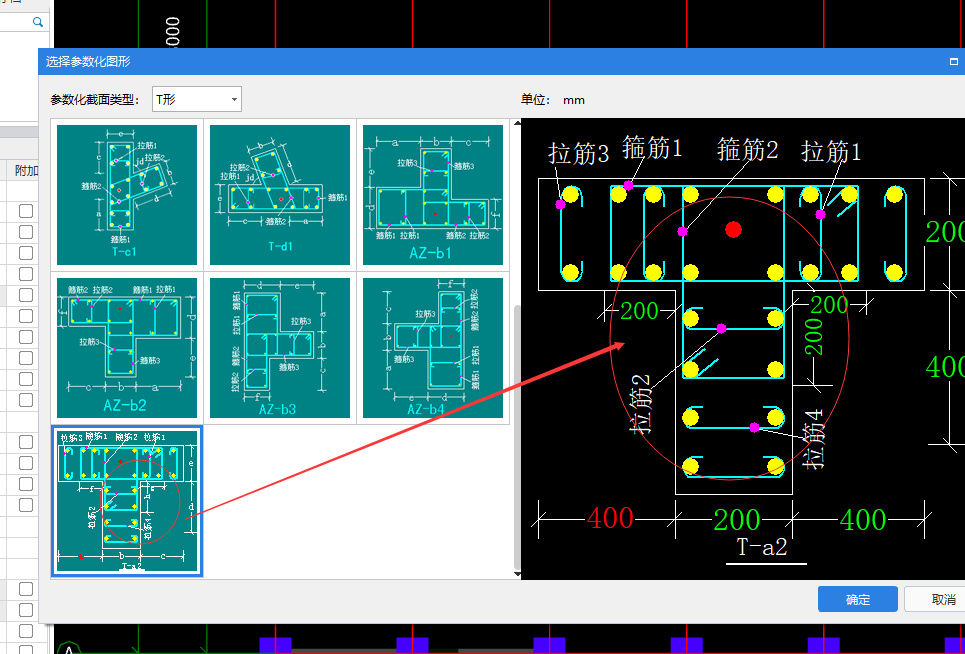Click the 单位: mm label
Viewport: 965px width, 654px height.
[553, 100]
